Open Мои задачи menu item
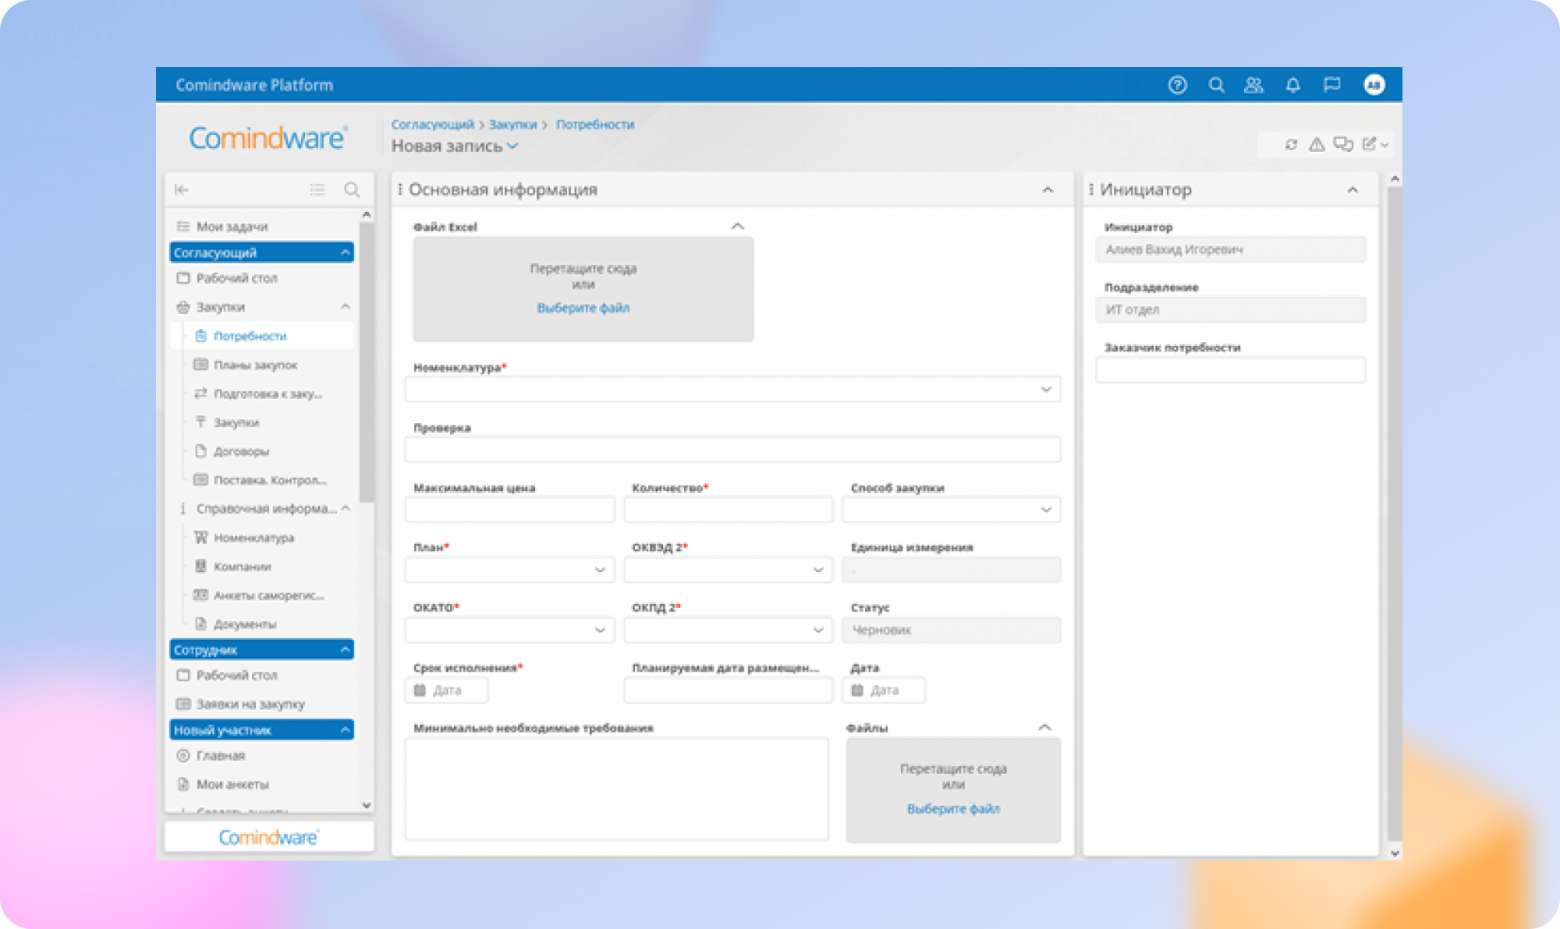 click(231, 227)
